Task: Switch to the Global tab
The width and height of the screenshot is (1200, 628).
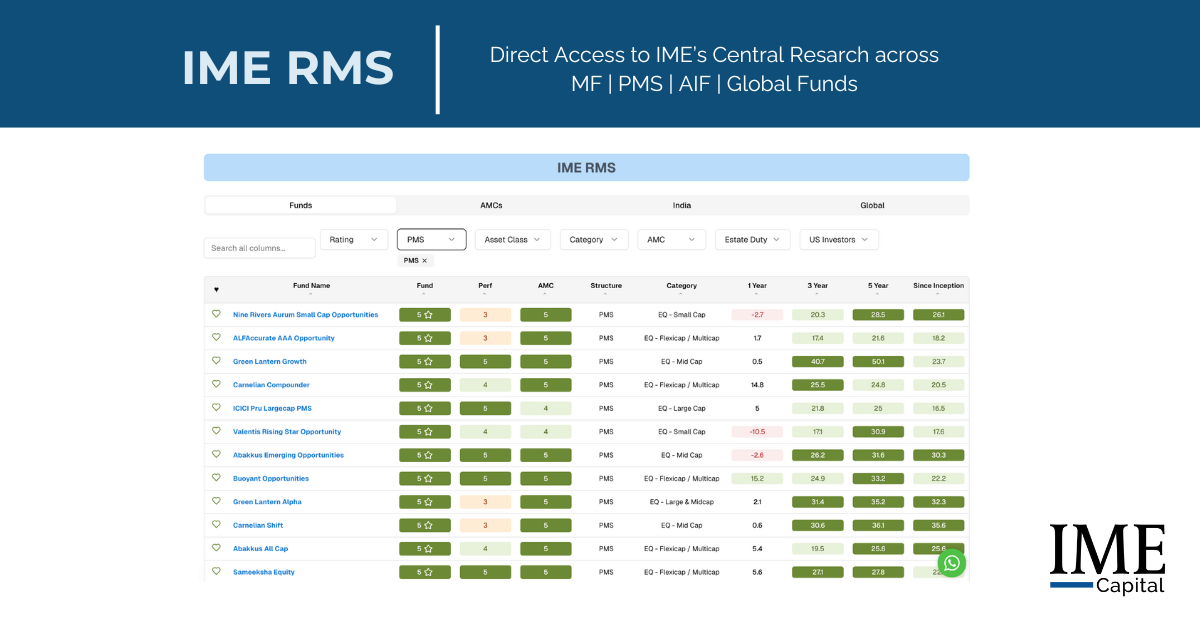Action: [x=872, y=205]
